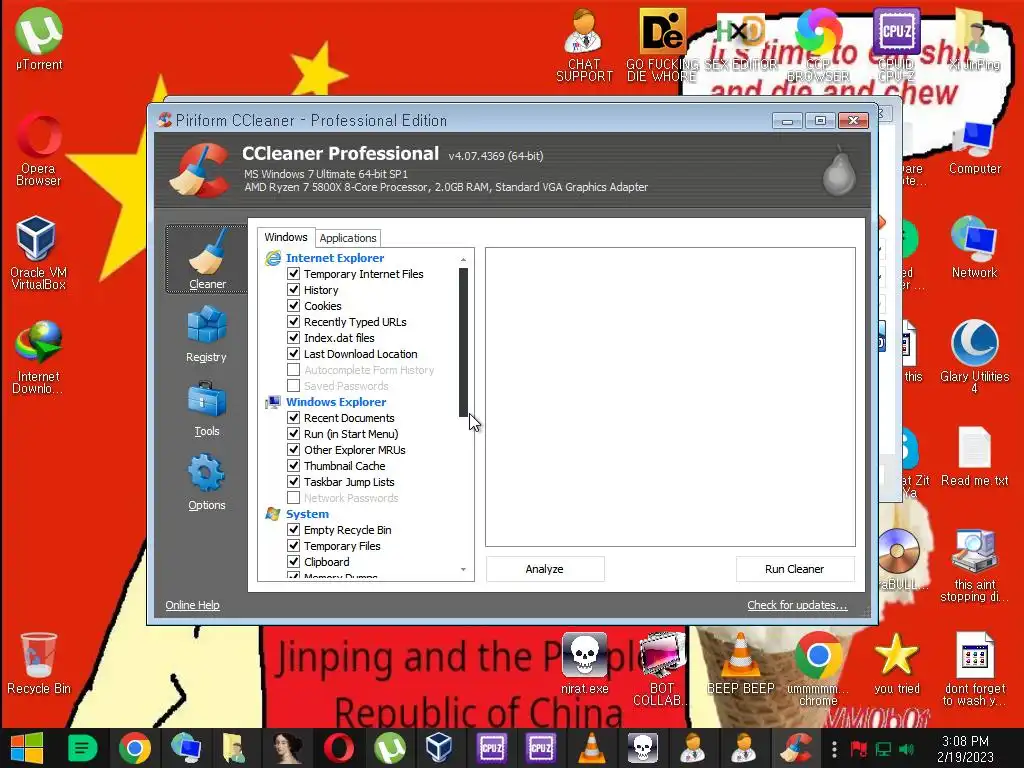Open Read me.txt desktop file
The width and height of the screenshot is (1024, 768).
point(974,457)
